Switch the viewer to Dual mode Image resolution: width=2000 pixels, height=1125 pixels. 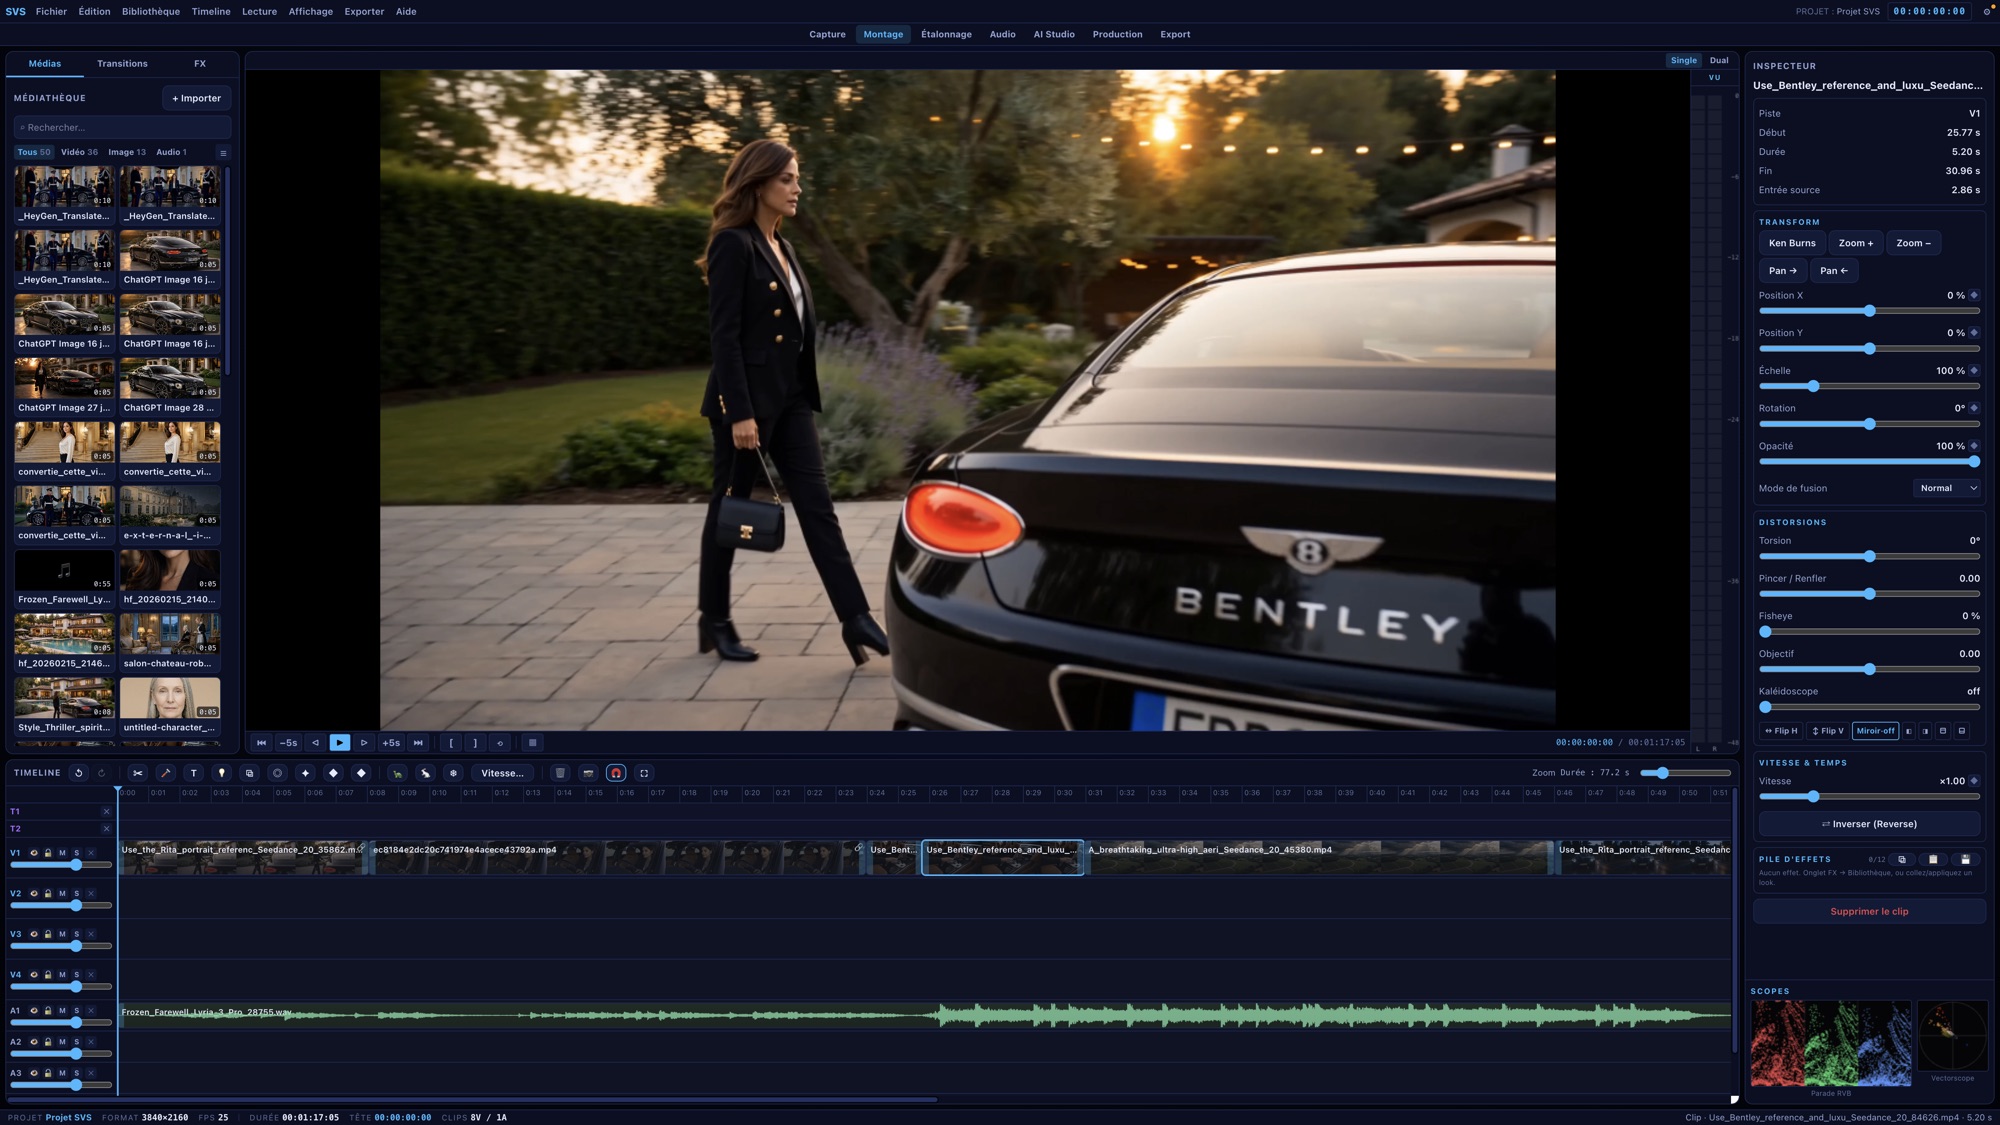(x=1719, y=60)
